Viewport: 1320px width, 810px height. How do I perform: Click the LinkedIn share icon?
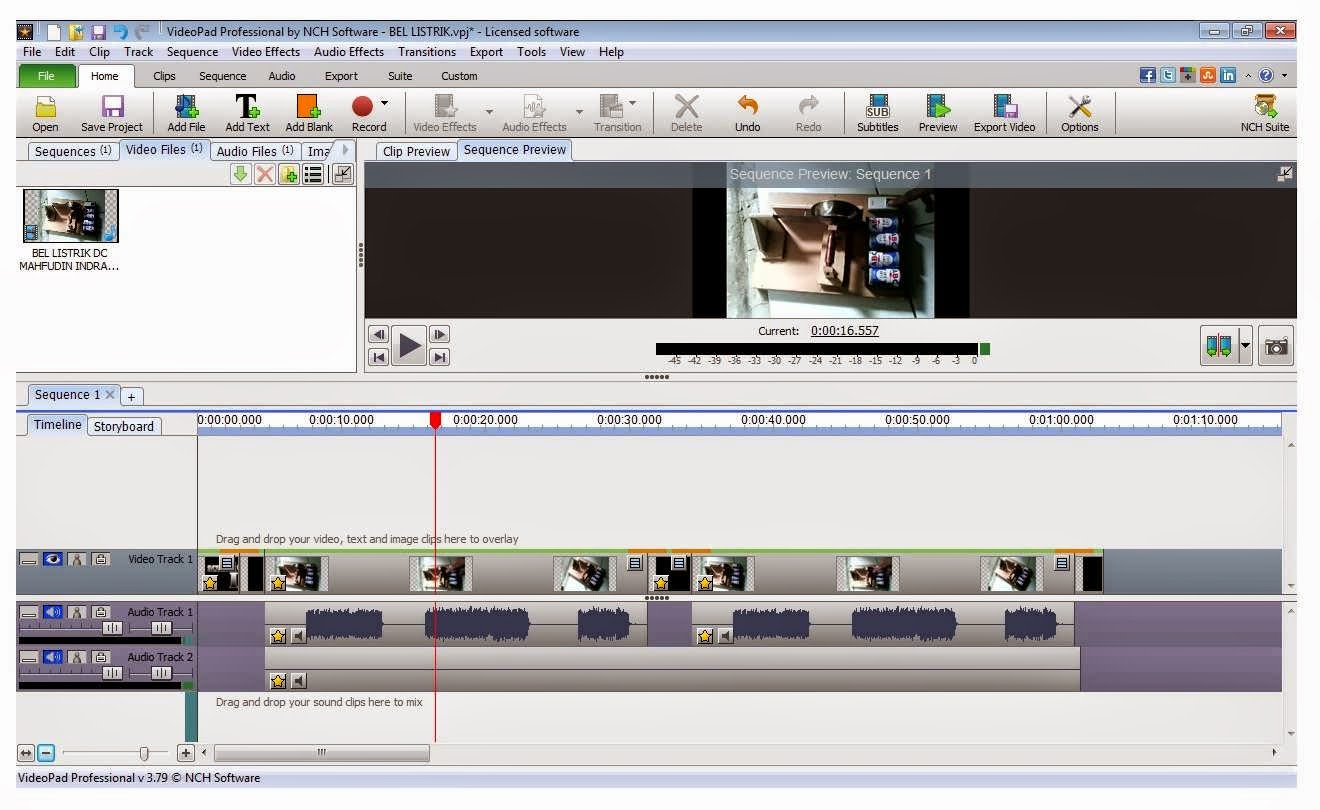point(1228,75)
